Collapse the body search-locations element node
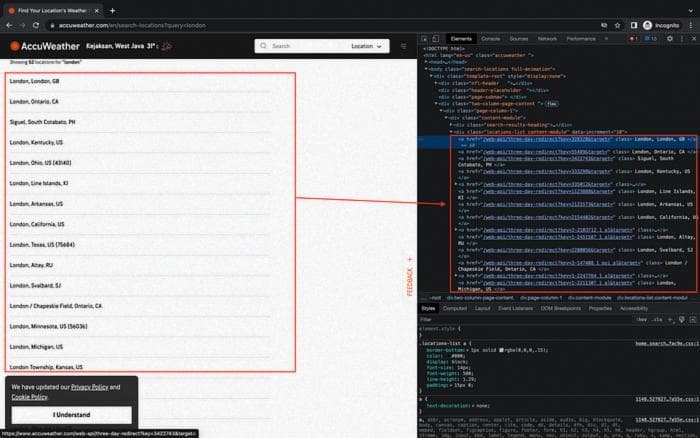 (426, 68)
